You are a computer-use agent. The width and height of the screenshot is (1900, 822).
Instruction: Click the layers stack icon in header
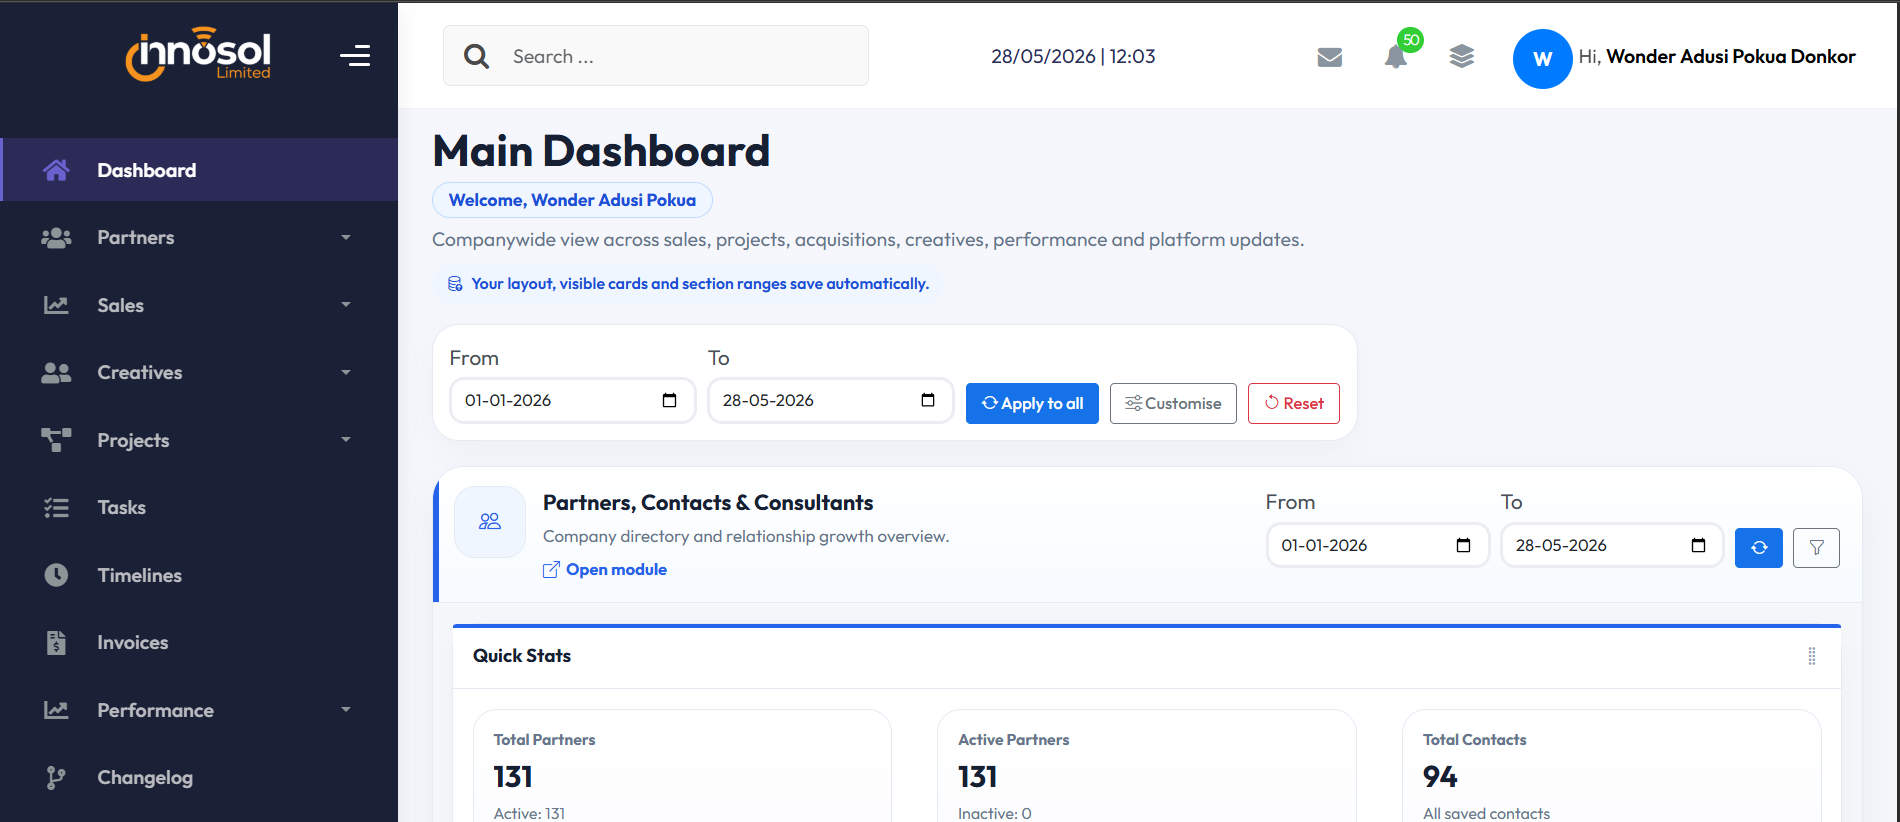click(x=1462, y=57)
